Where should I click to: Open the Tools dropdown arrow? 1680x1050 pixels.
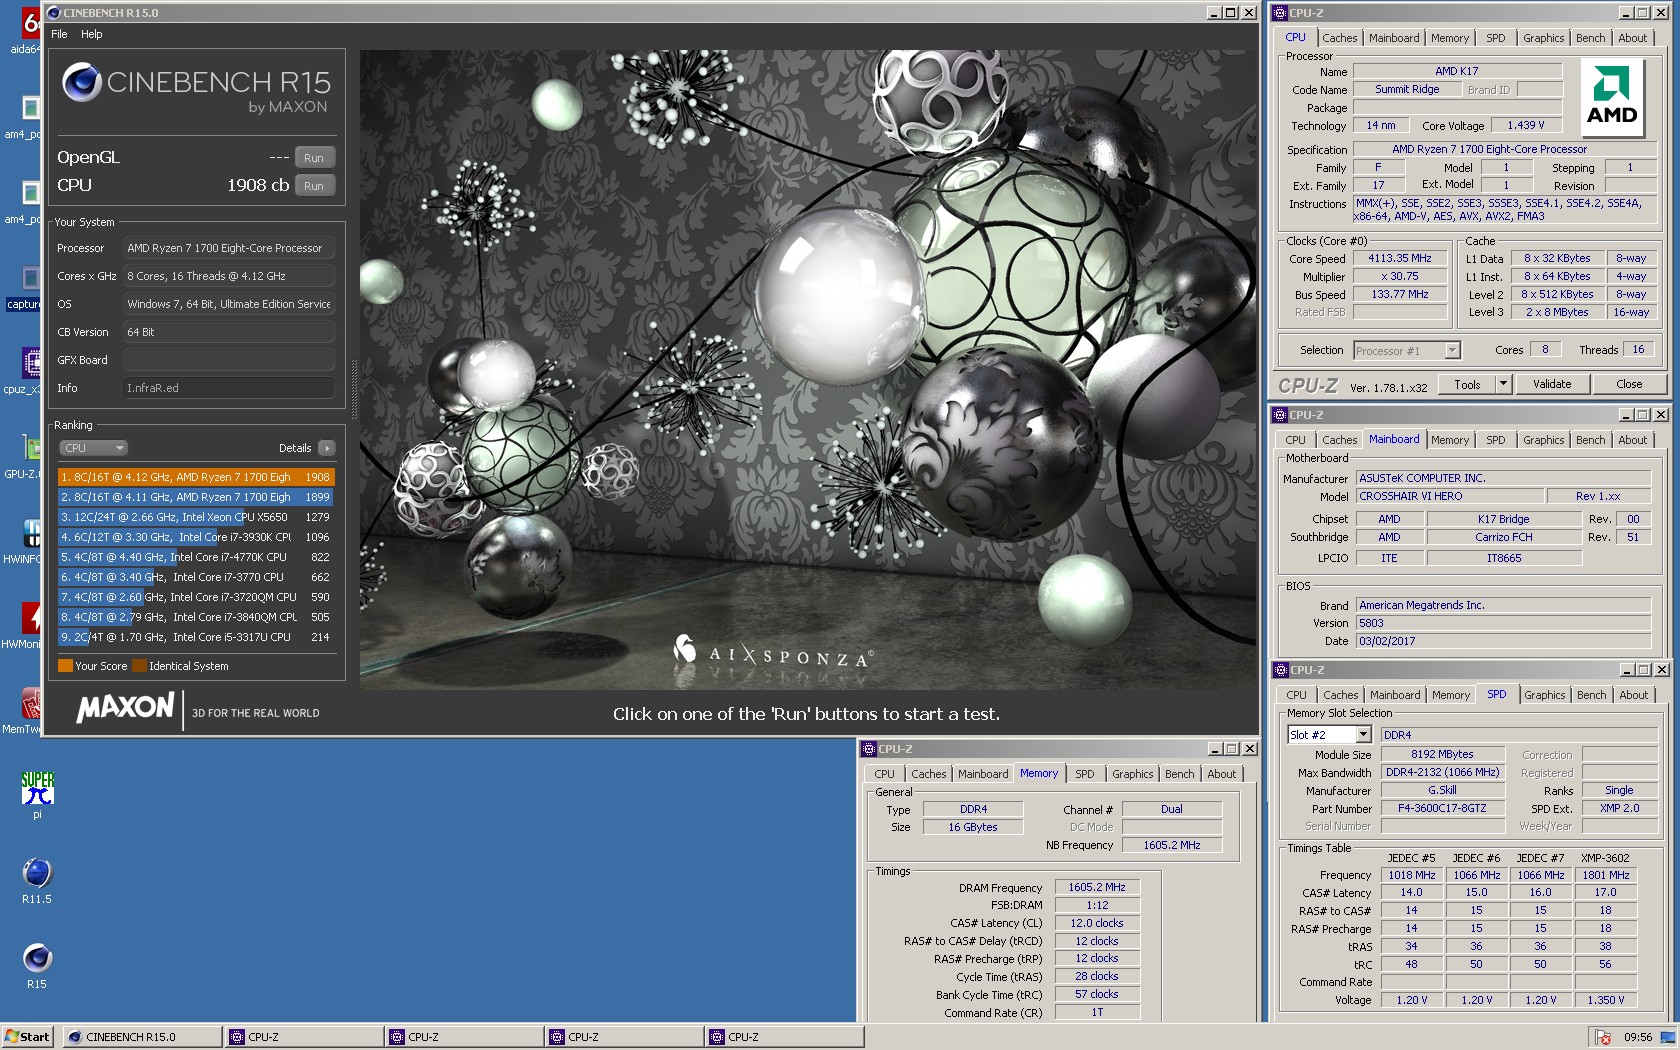coord(1503,384)
